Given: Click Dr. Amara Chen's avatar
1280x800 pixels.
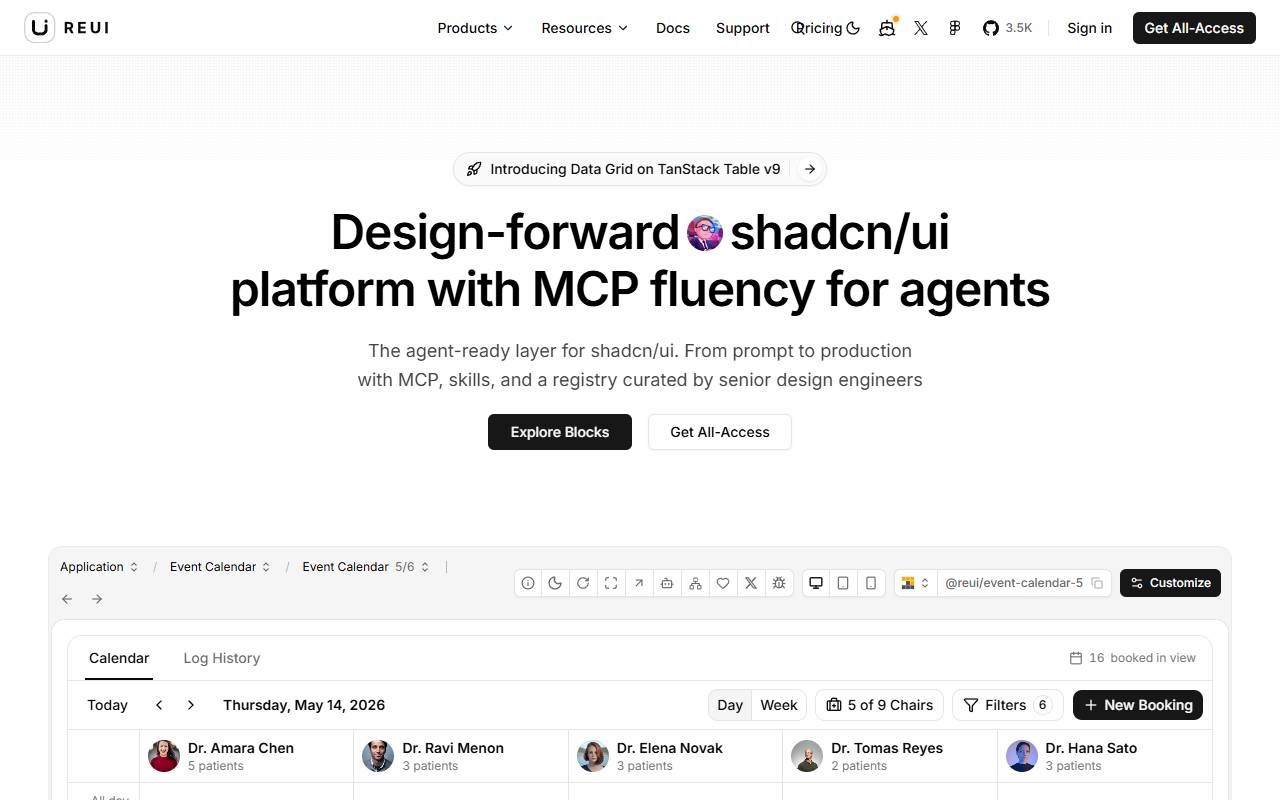Looking at the screenshot, I should click(x=164, y=756).
